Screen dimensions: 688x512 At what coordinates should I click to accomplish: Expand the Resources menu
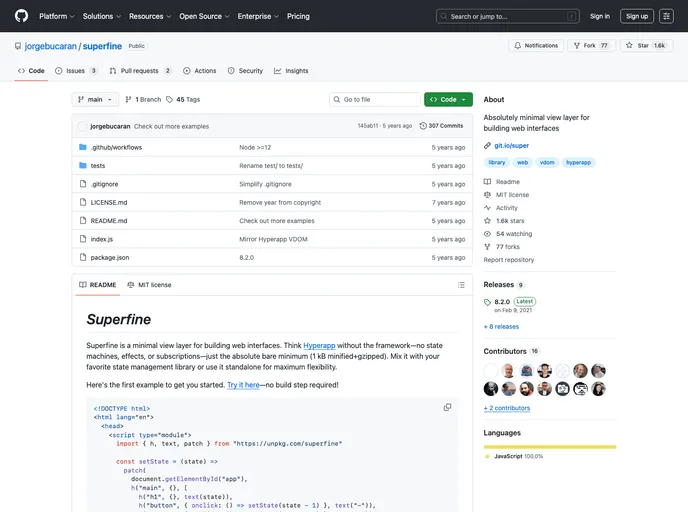click(x=150, y=16)
